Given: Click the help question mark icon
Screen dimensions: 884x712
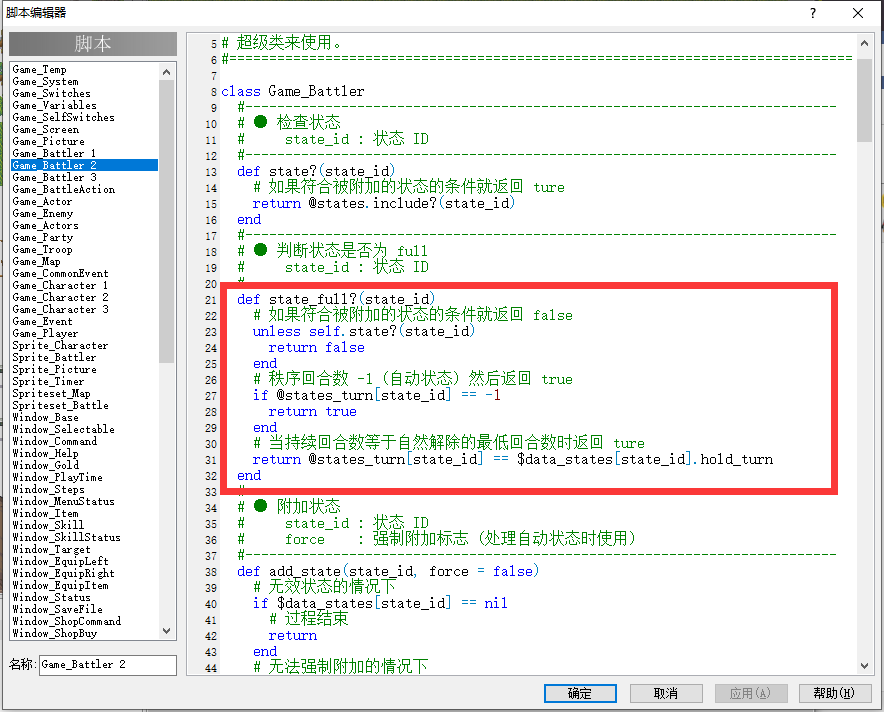Looking at the screenshot, I should point(812,13).
